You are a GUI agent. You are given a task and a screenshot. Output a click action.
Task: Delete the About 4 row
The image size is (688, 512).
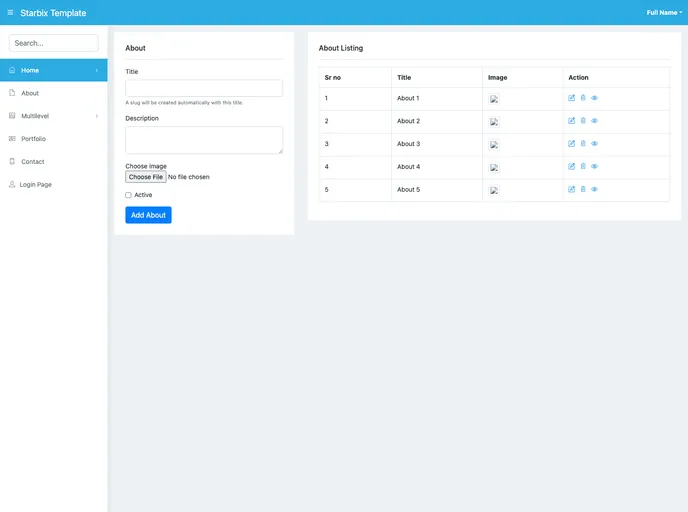click(583, 166)
